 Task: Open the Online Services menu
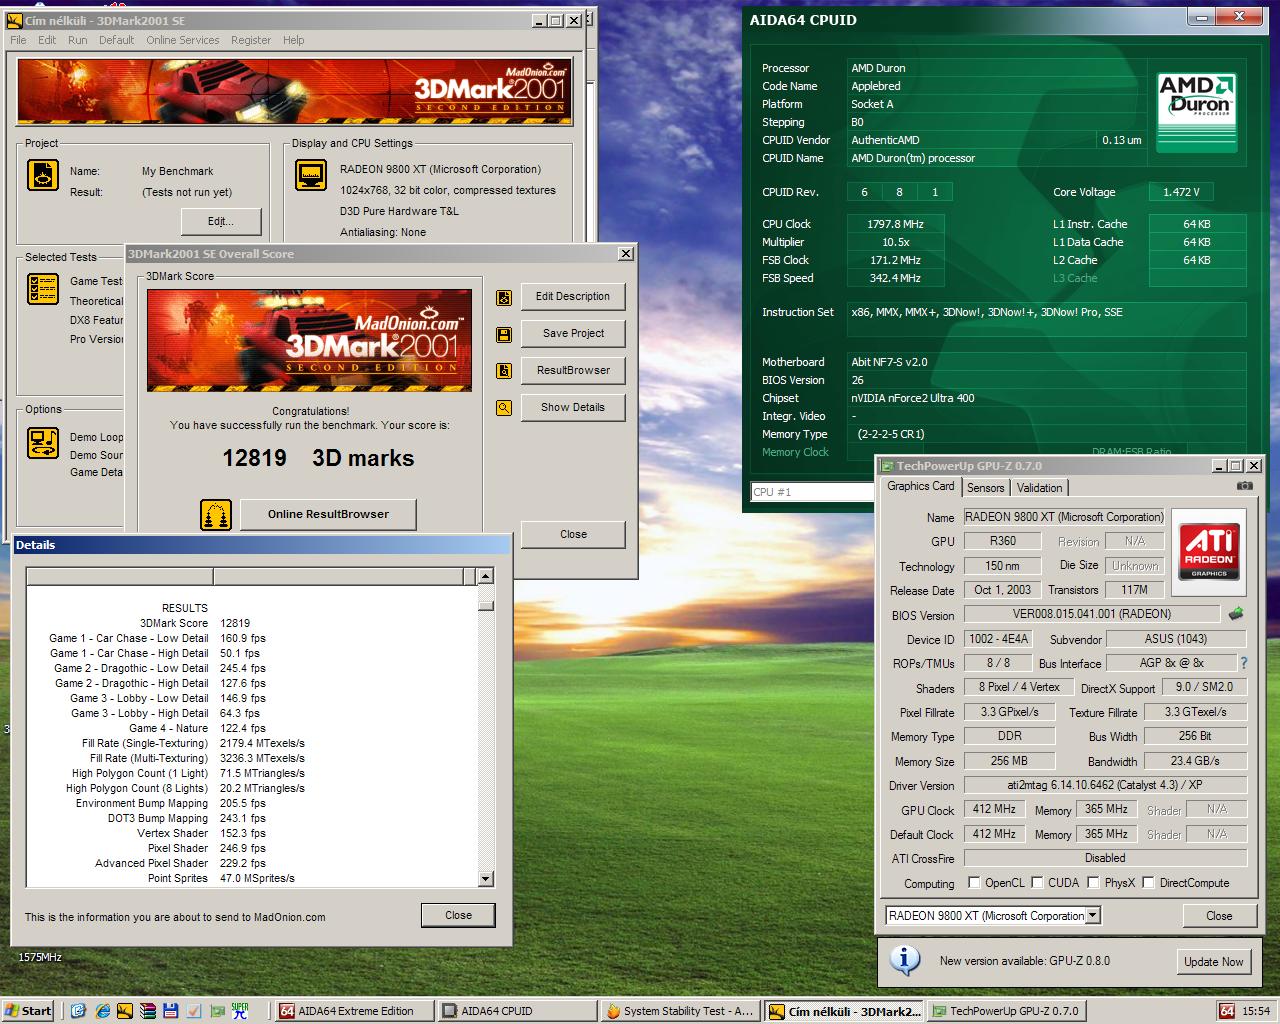point(182,40)
